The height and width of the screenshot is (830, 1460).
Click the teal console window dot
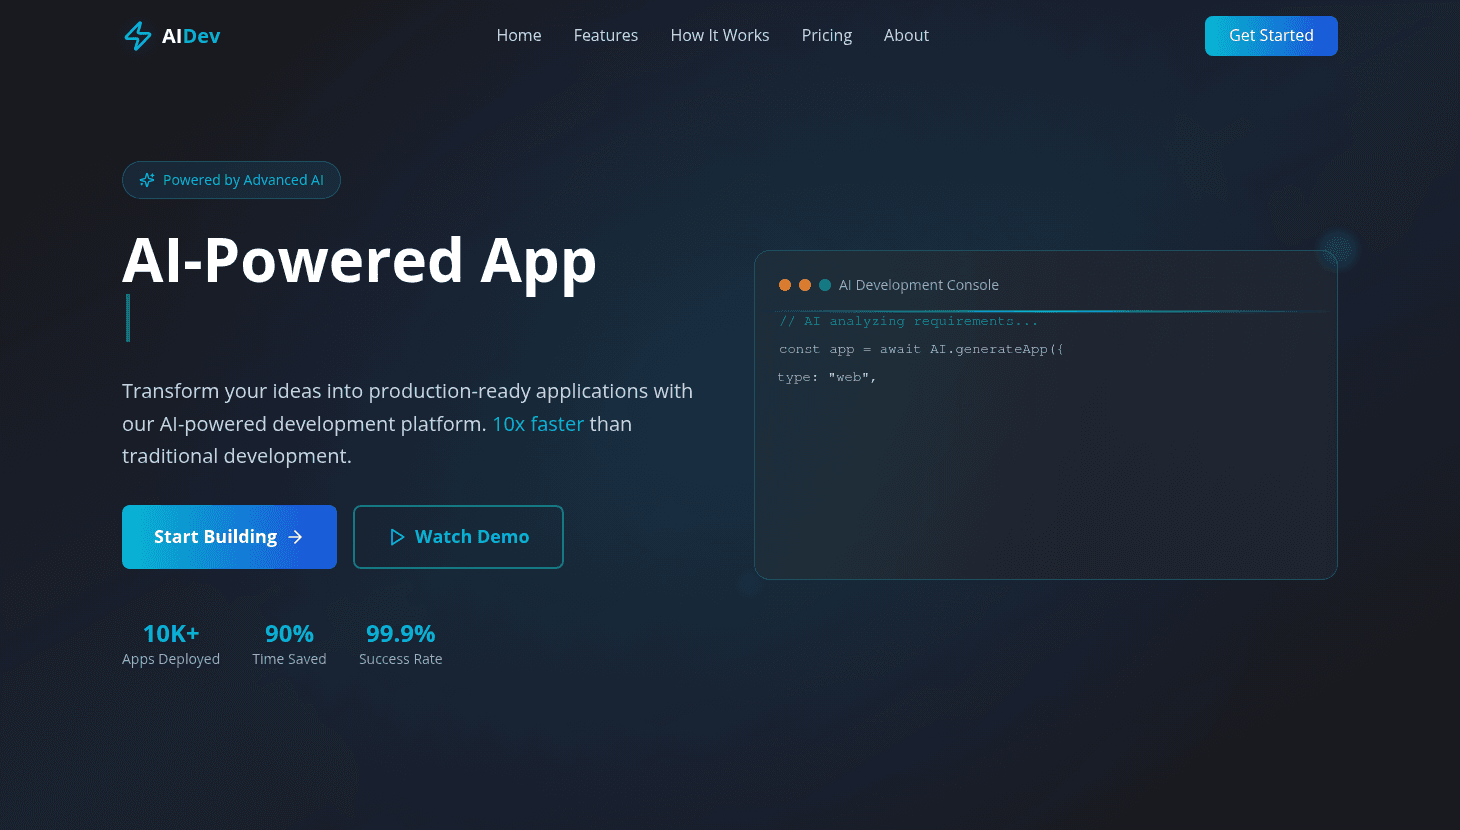click(x=825, y=285)
